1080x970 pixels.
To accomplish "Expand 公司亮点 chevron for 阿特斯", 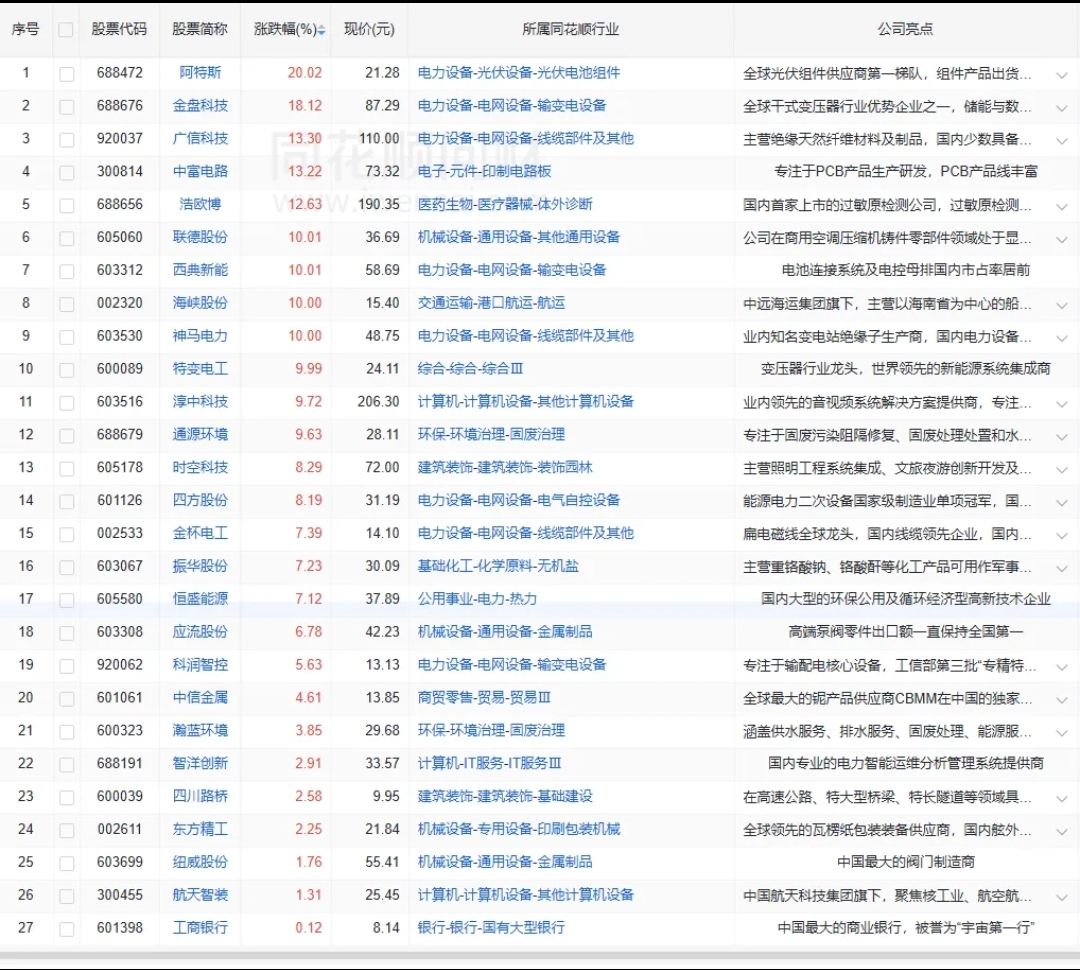I will (1061, 74).
